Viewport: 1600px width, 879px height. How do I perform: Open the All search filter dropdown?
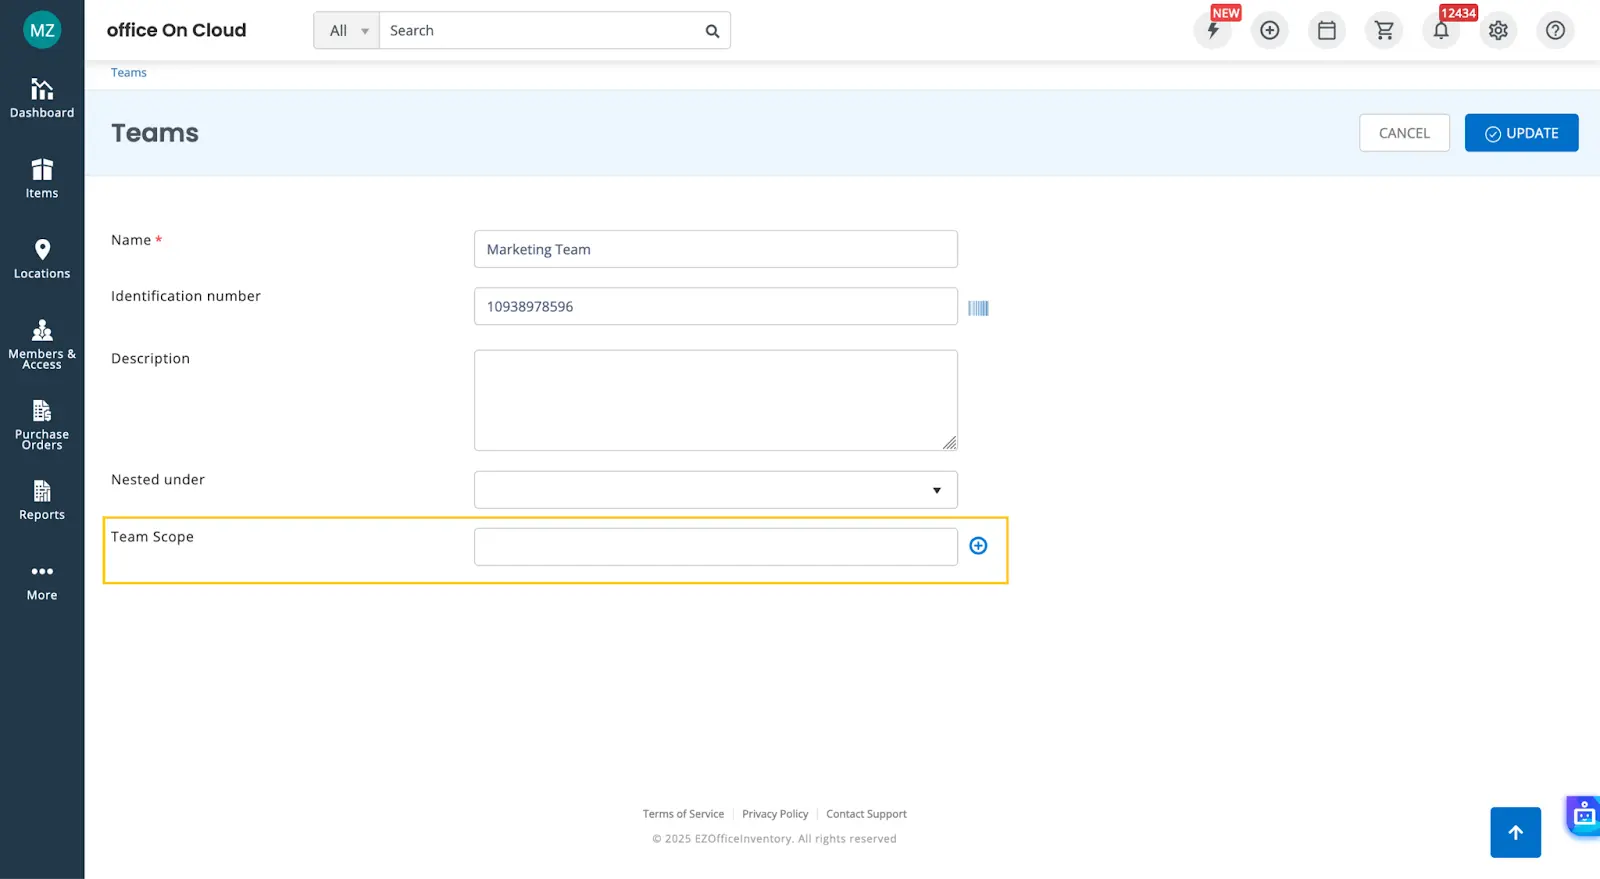tap(347, 31)
